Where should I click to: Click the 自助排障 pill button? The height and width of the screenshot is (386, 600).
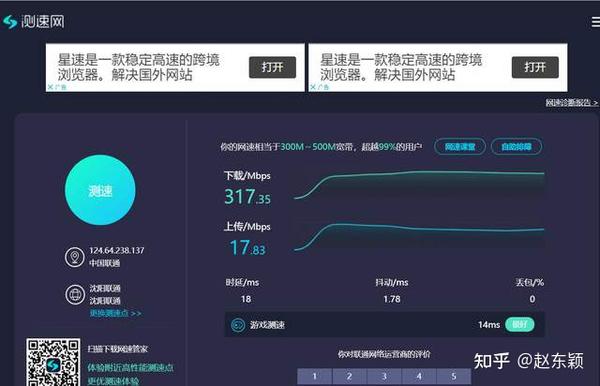point(517,147)
